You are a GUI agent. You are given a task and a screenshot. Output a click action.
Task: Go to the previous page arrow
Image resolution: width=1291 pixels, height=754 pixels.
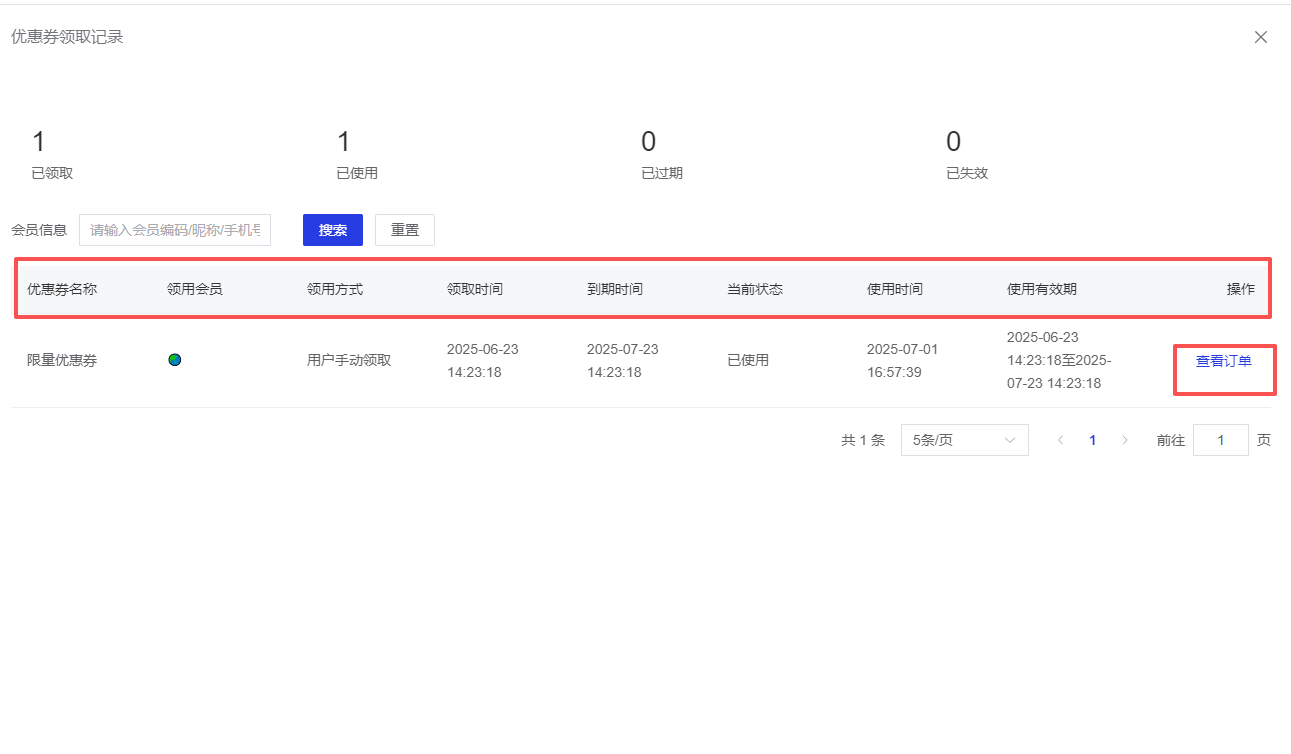coord(1060,440)
